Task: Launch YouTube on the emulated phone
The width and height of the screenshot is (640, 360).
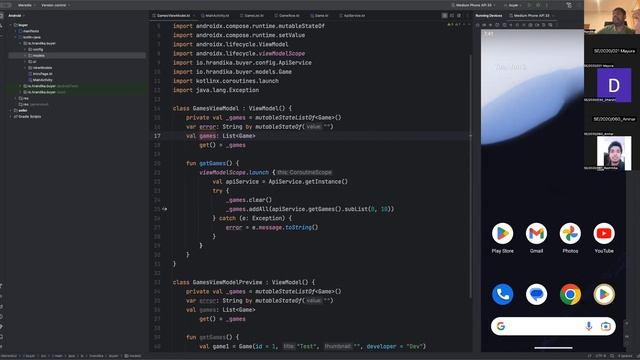Action: tap(604, 233)
